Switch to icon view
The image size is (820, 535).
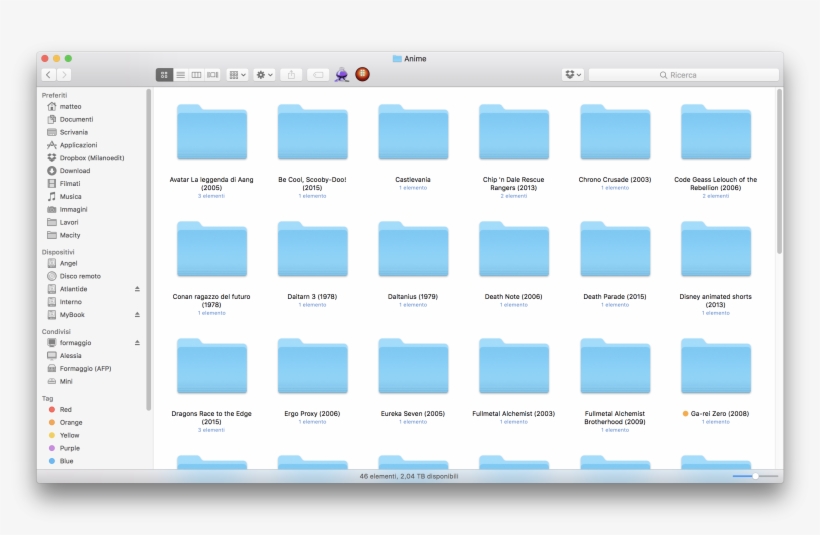(x=164, y=75)
